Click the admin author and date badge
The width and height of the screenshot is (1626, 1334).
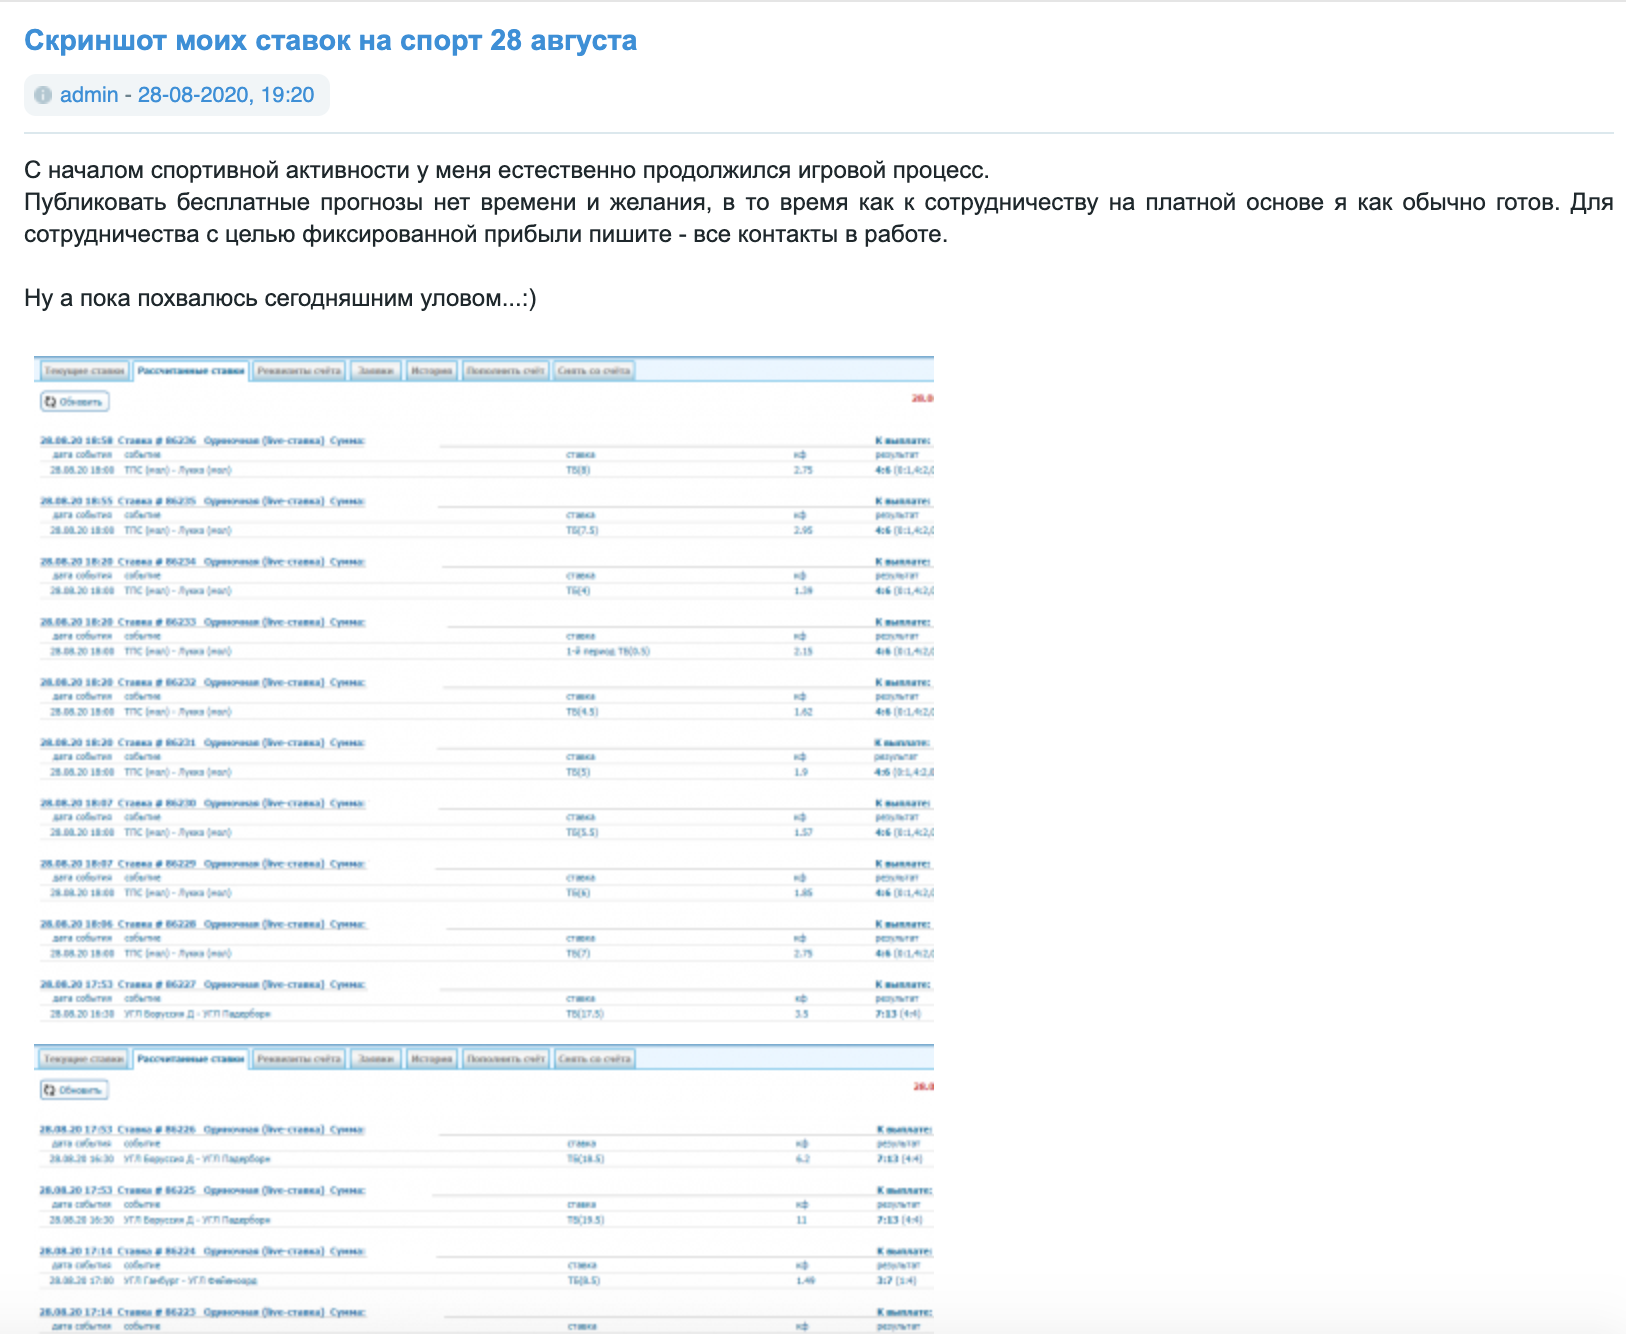coord(177,95)
